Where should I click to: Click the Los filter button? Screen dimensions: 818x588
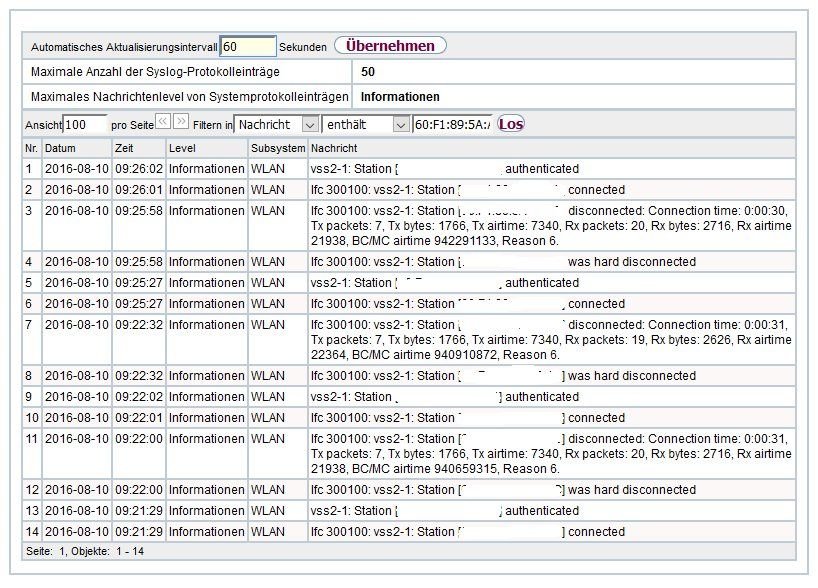511,124
